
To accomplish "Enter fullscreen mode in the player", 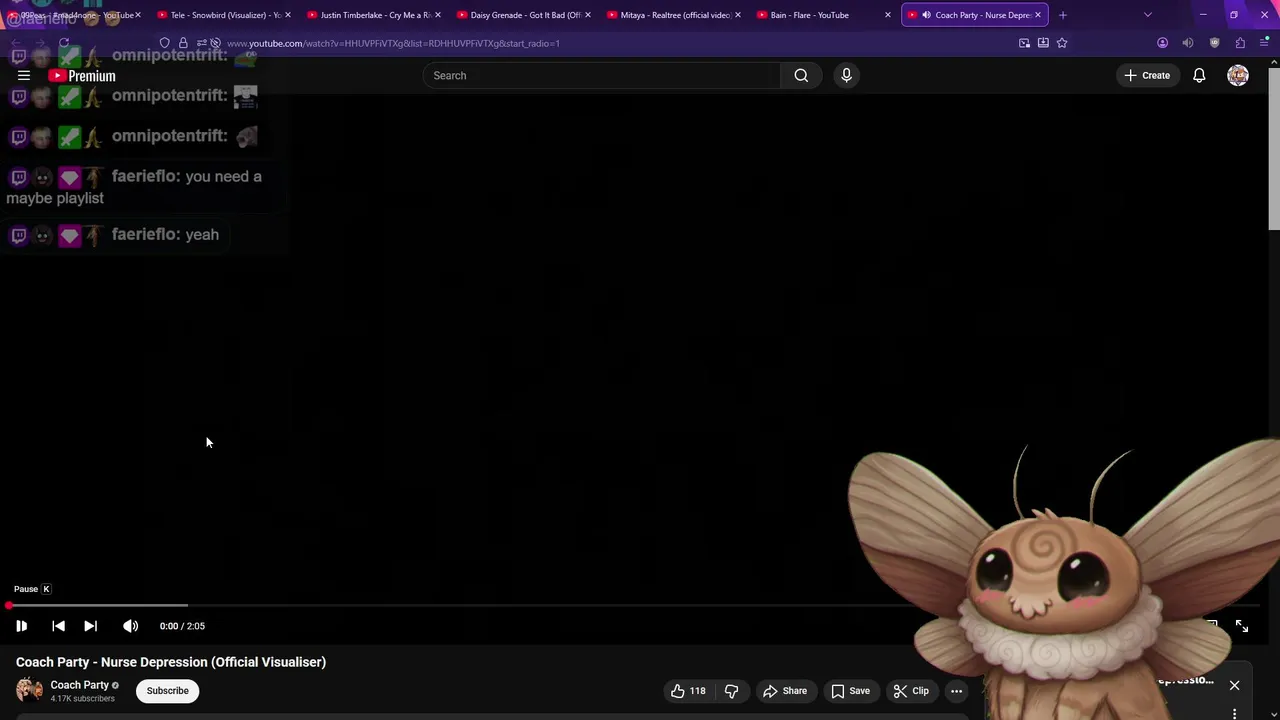I will click(x=1242, y=626).
